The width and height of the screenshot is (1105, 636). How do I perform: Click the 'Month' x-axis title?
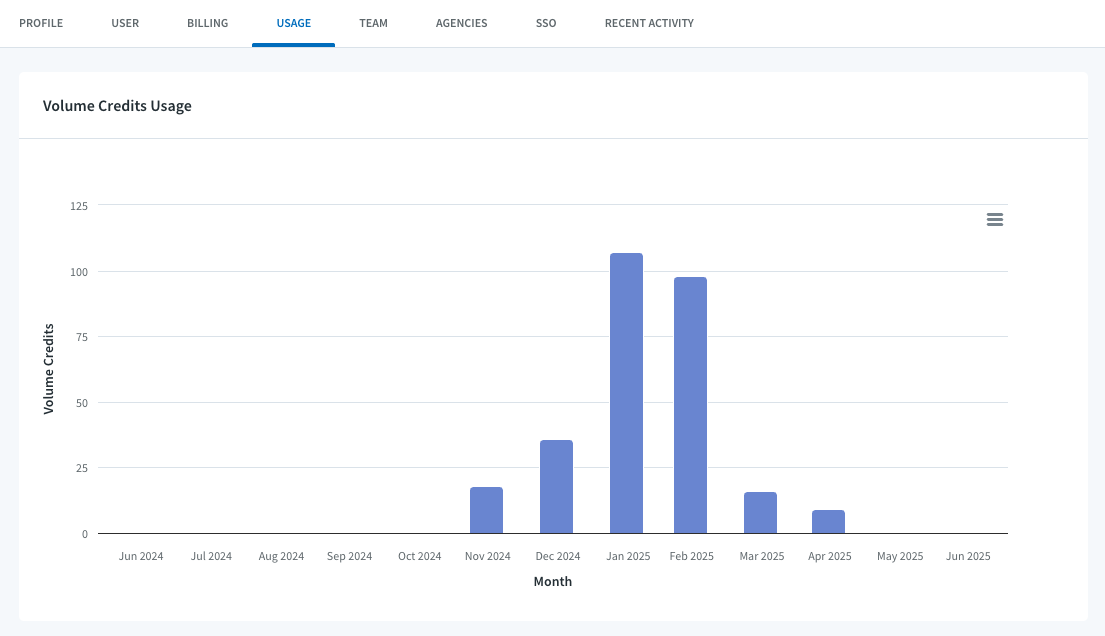[x=552, y=582]
